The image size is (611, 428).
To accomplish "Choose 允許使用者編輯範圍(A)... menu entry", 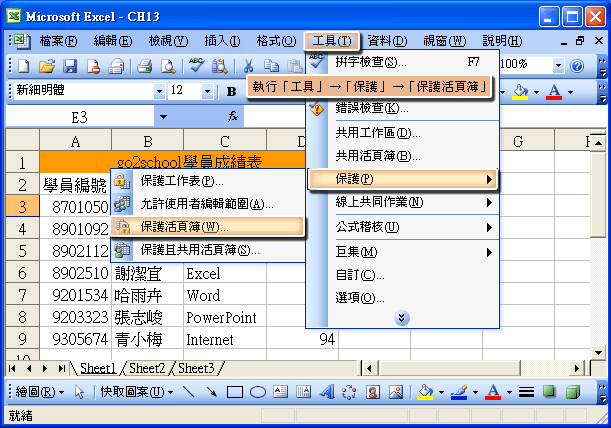I will pos(208,203).
